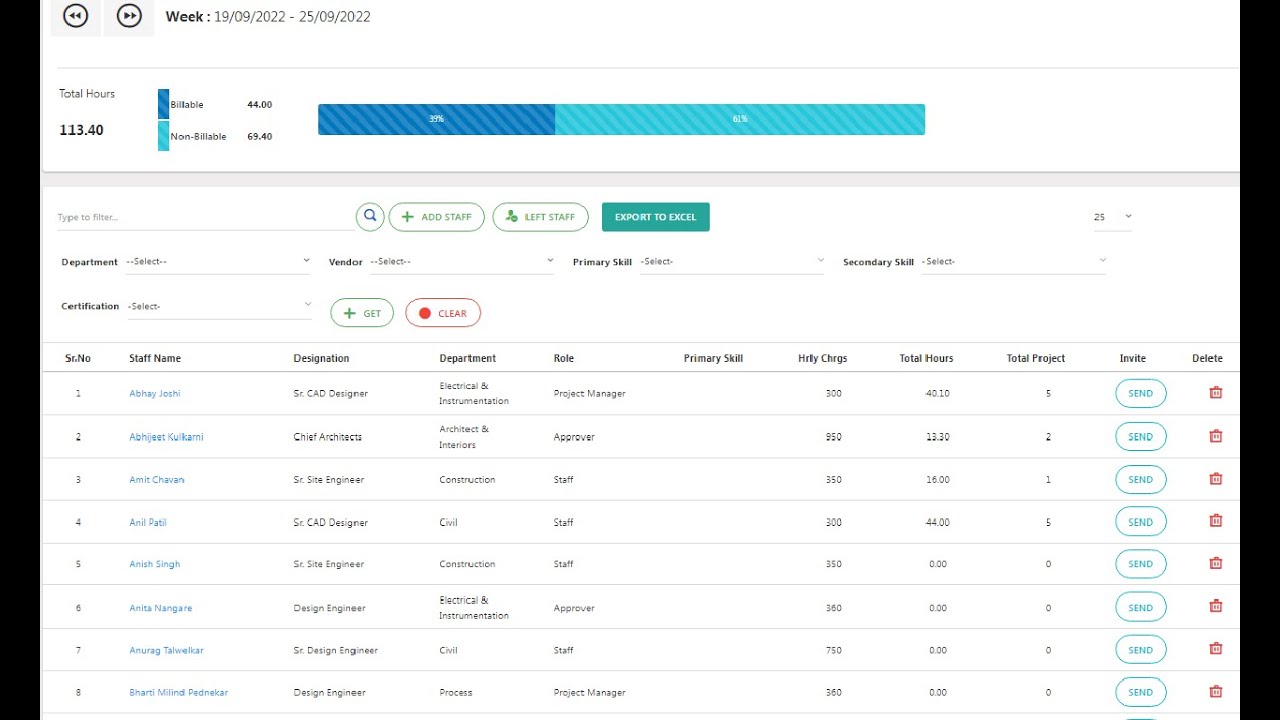Click the 13.30 total hours cell

[938, 437]
